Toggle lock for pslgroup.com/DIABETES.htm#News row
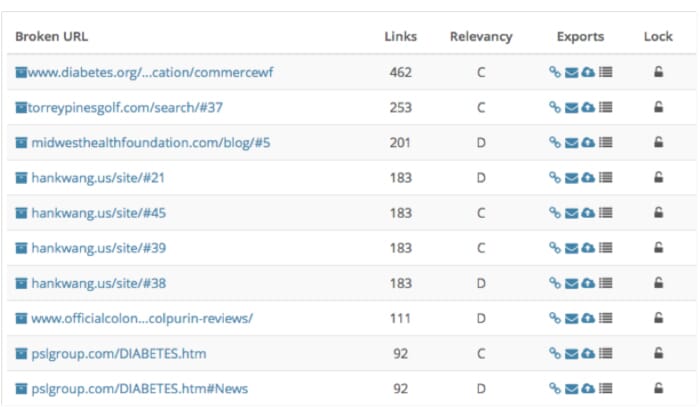 point(658,388)
